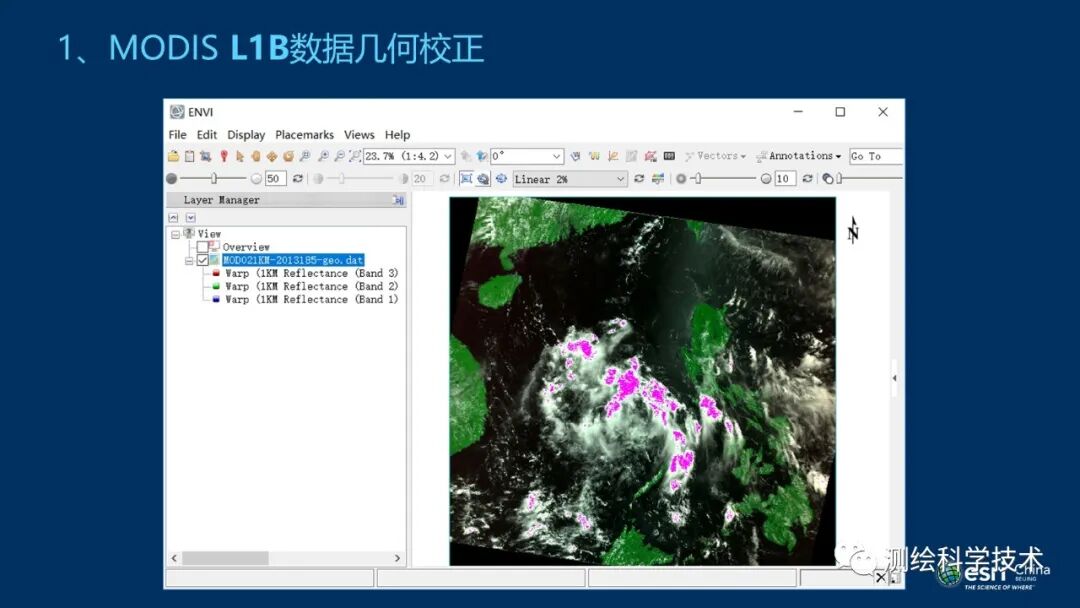This screenshot has height=608, width=1080.
Task: Pick the Pan hand tool
Action: point(256,156)
